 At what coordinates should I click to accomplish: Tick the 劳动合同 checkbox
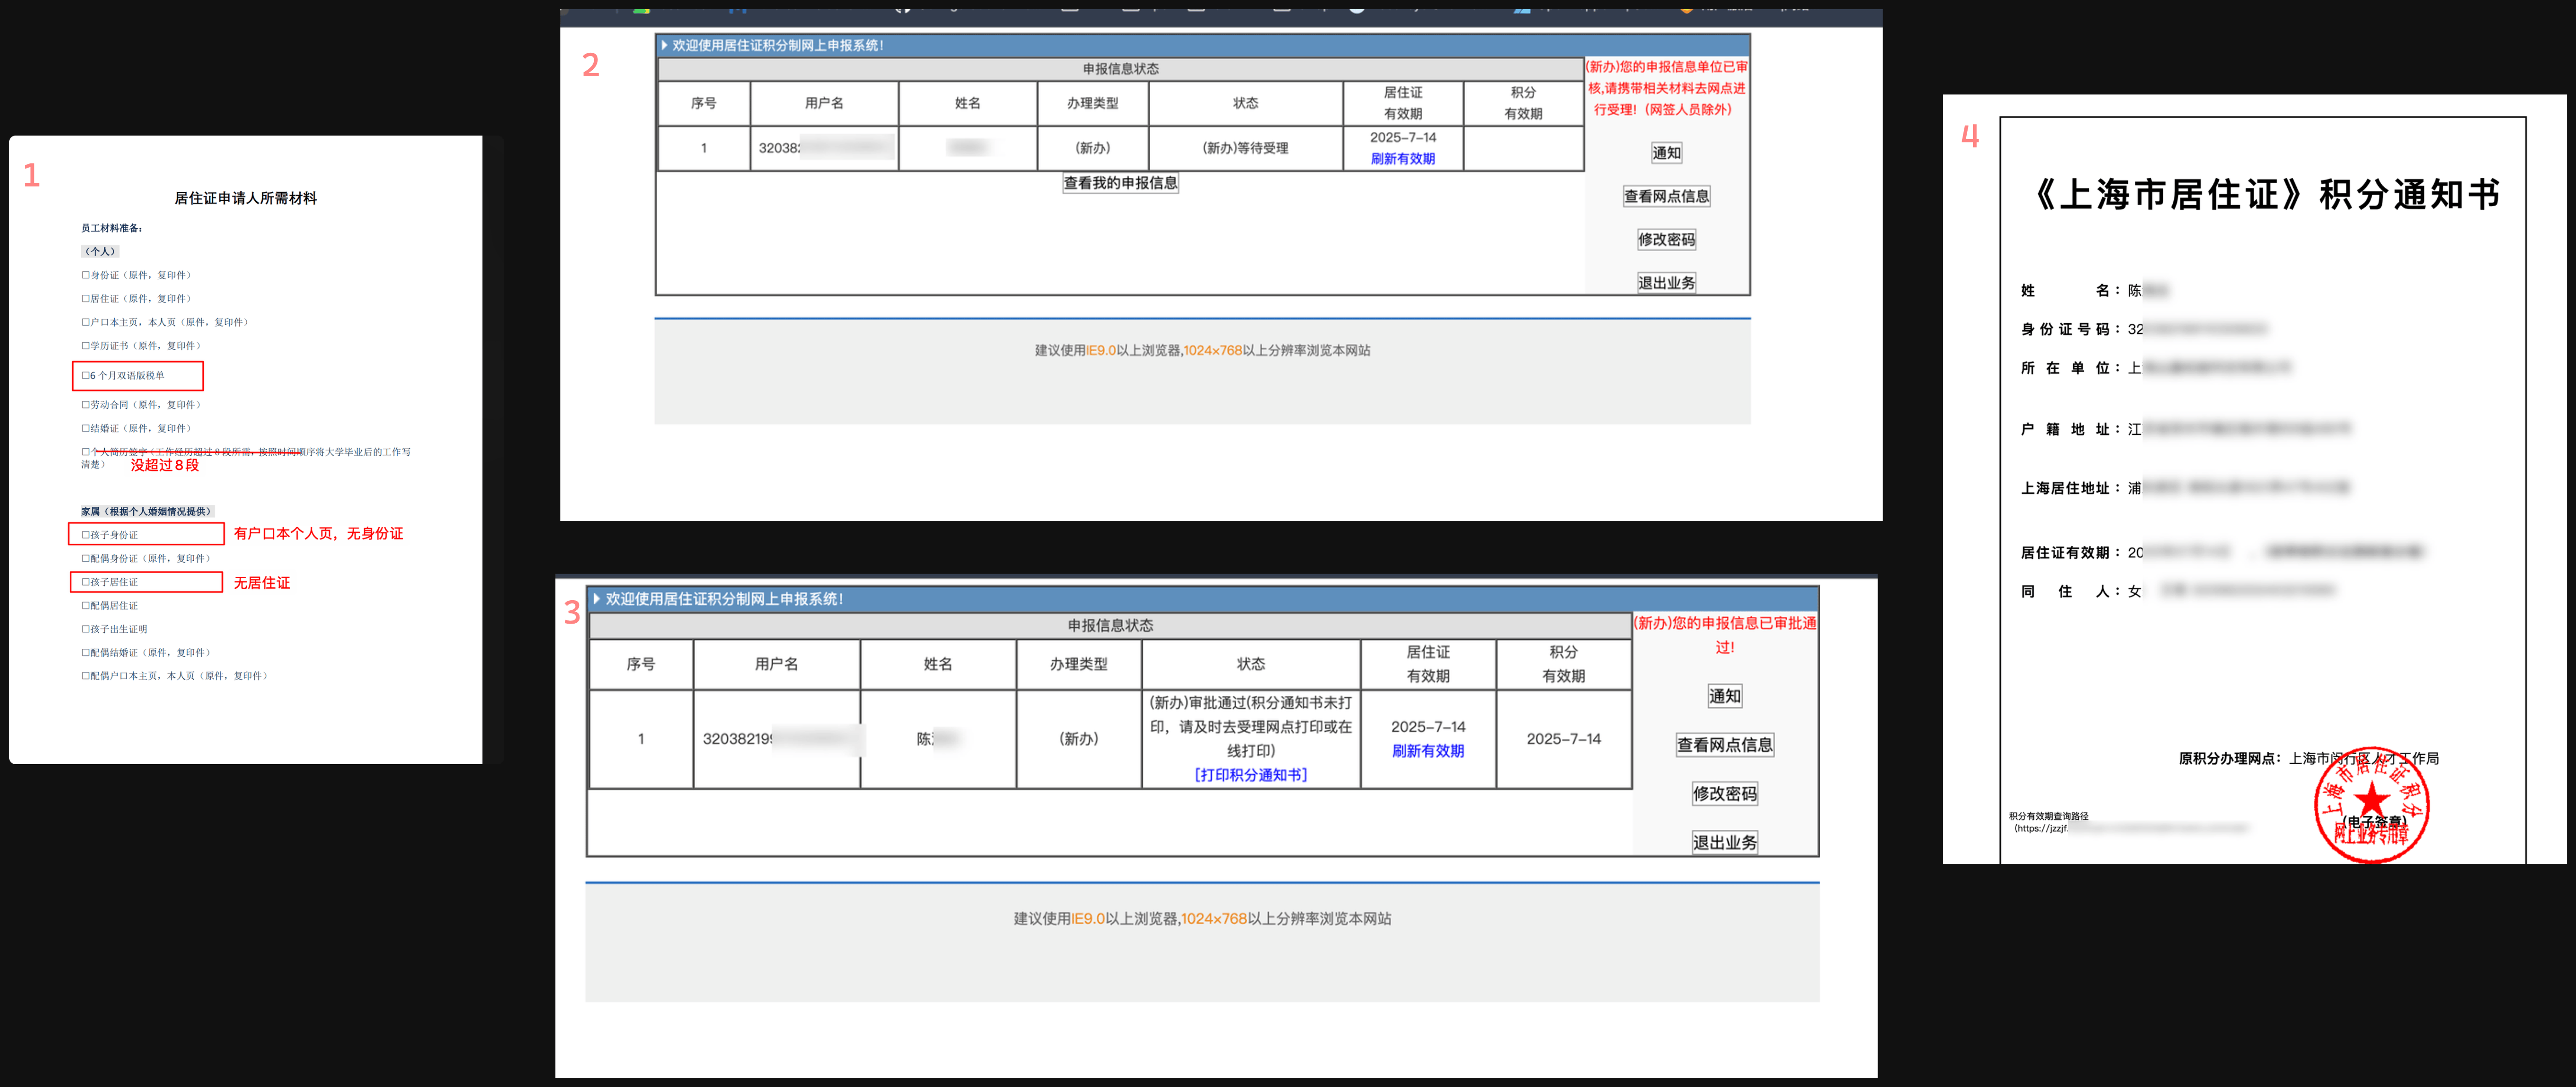[x=86, y=405]
